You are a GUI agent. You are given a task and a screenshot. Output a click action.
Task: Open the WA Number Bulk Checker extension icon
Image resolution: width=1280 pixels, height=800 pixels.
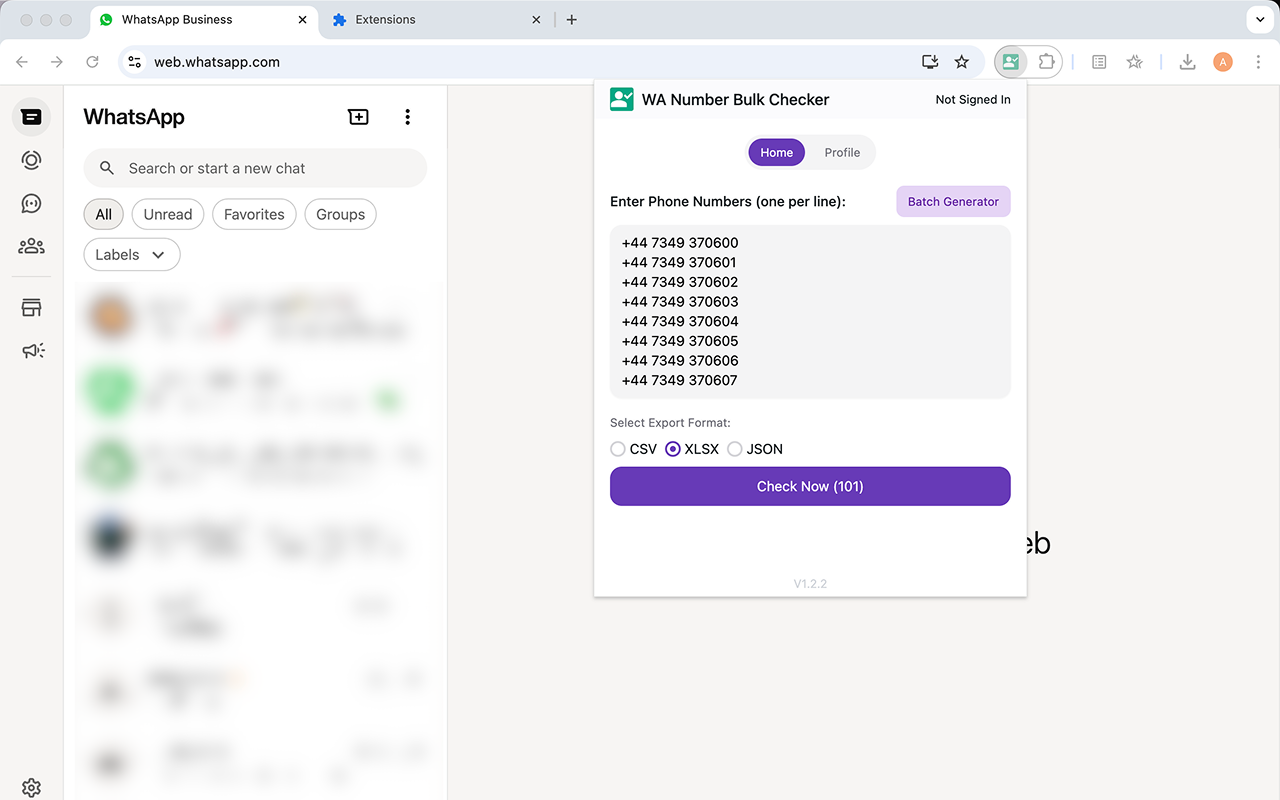tap(1010, 61)
